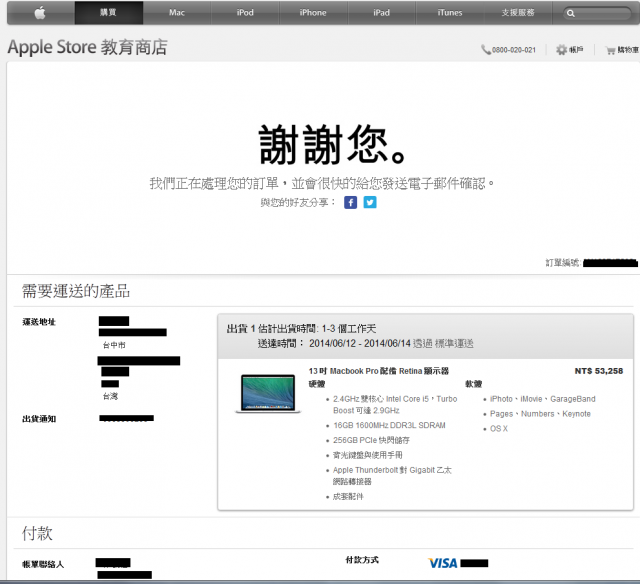The height and width of the screenshot is (584, 640).
Task: Click the 2.4GHz Intel Core i5 spec line
Action: pos(395,404)
